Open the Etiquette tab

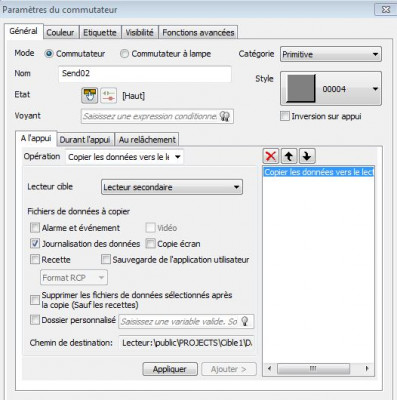[100, 33]
